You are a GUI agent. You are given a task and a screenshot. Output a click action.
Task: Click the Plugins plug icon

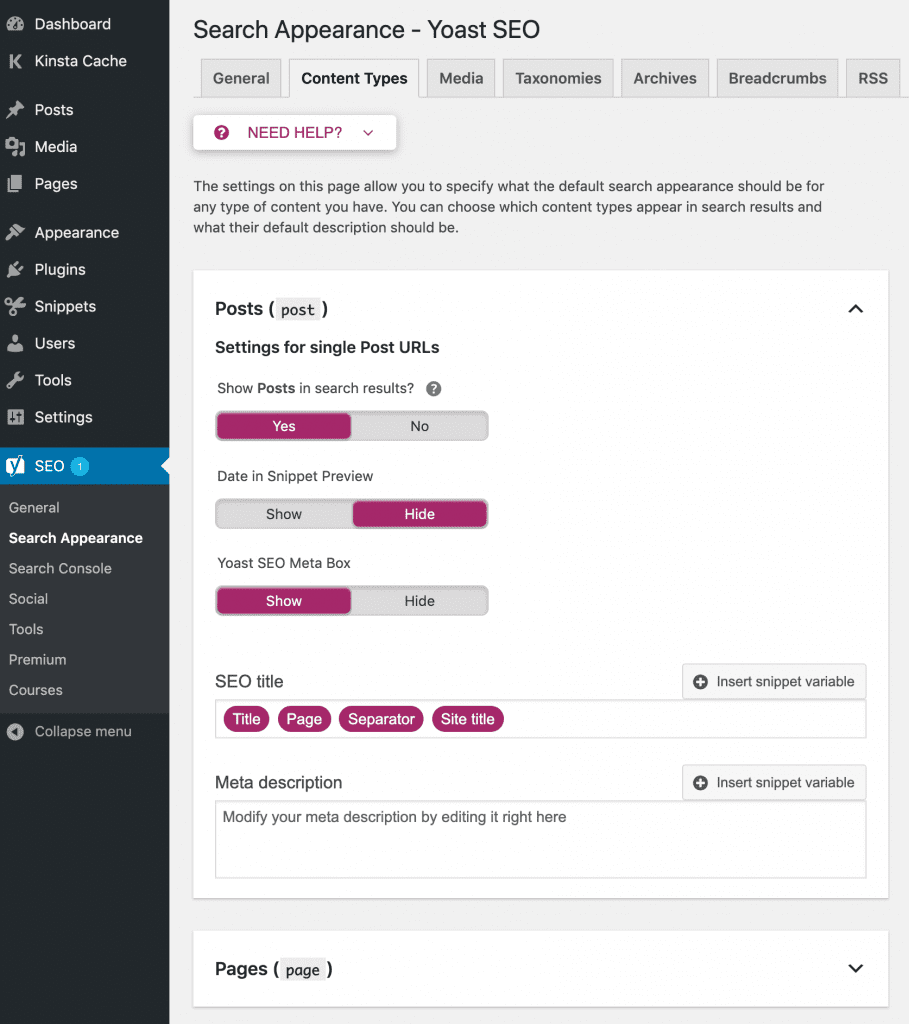[15, 270]
